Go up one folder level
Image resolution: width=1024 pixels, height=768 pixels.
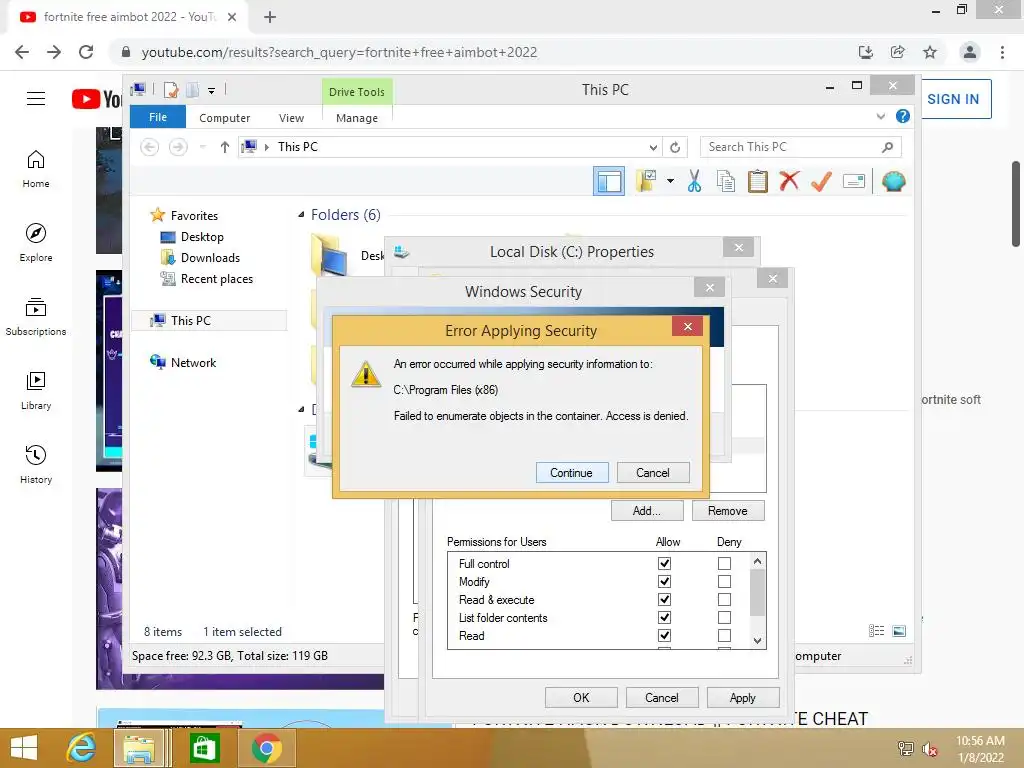point(225,147)
